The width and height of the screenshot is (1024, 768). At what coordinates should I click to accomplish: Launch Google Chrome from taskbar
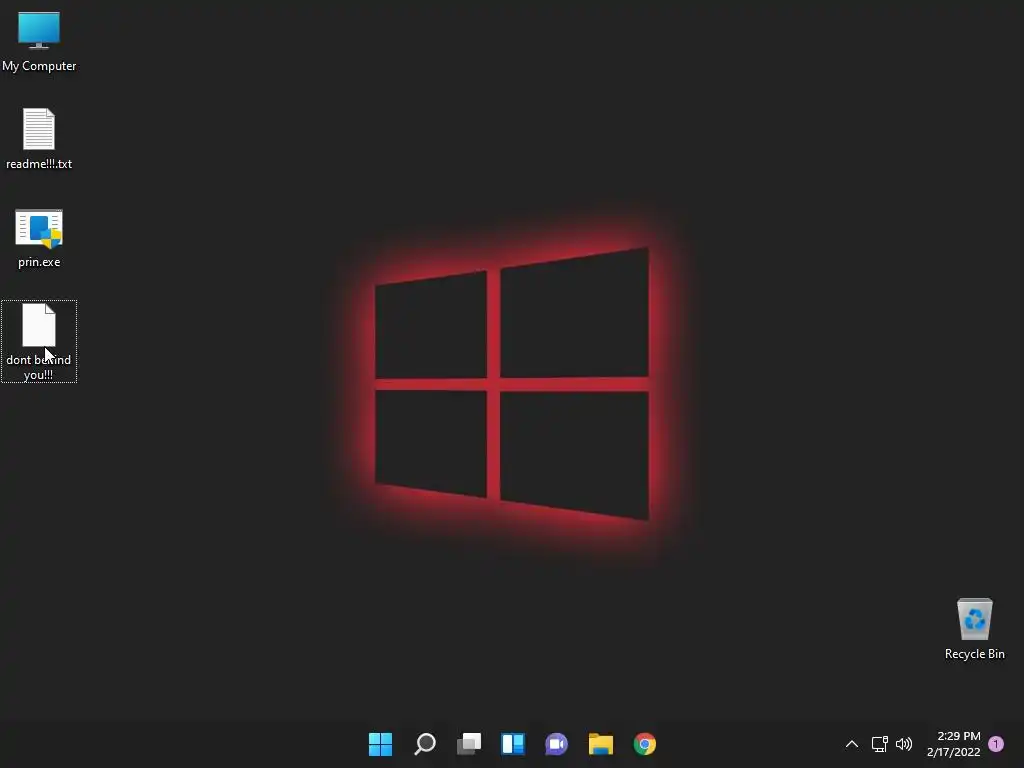[645, 744]
